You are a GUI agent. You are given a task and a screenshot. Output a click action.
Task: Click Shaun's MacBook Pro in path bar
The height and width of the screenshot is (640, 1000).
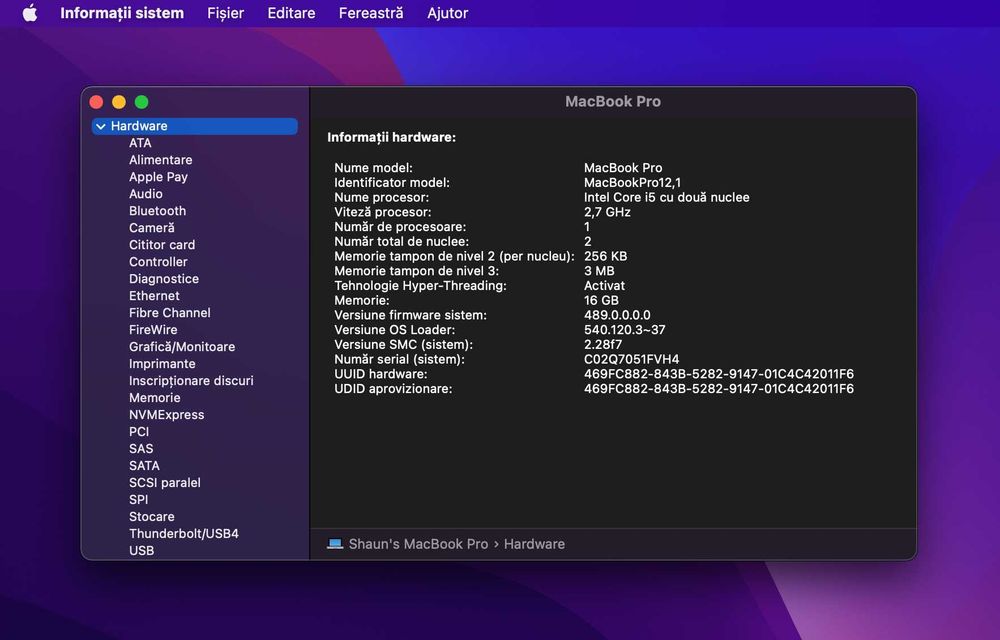tap(418, 544)
